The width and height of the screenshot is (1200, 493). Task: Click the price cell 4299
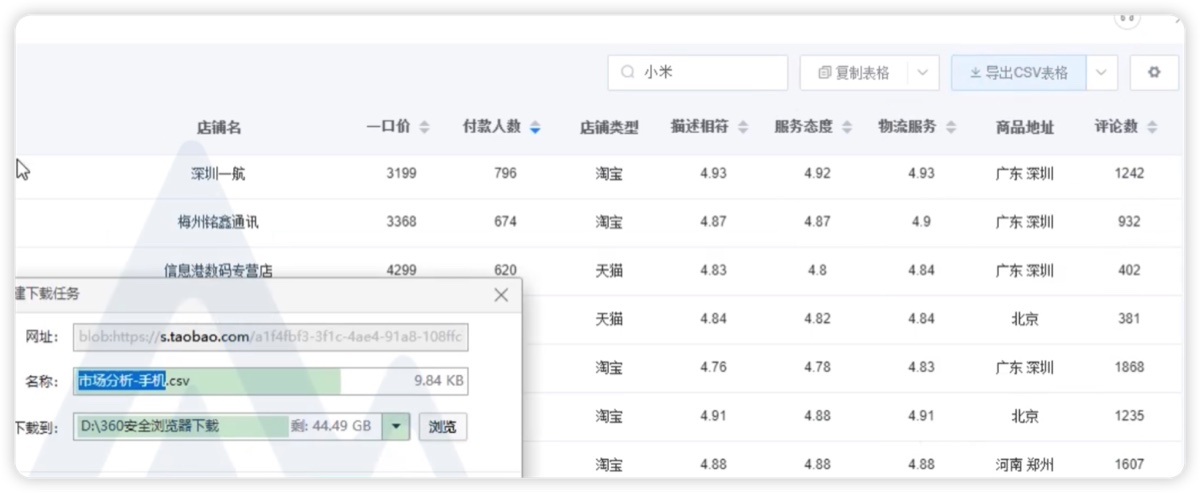401,270
